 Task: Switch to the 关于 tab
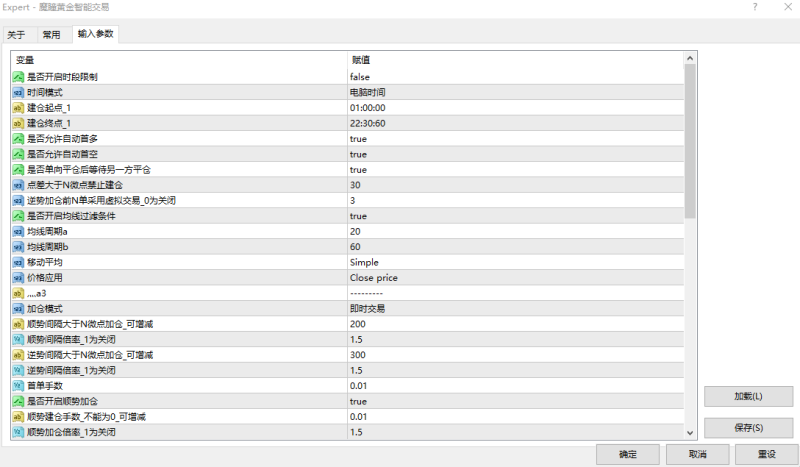17,35
